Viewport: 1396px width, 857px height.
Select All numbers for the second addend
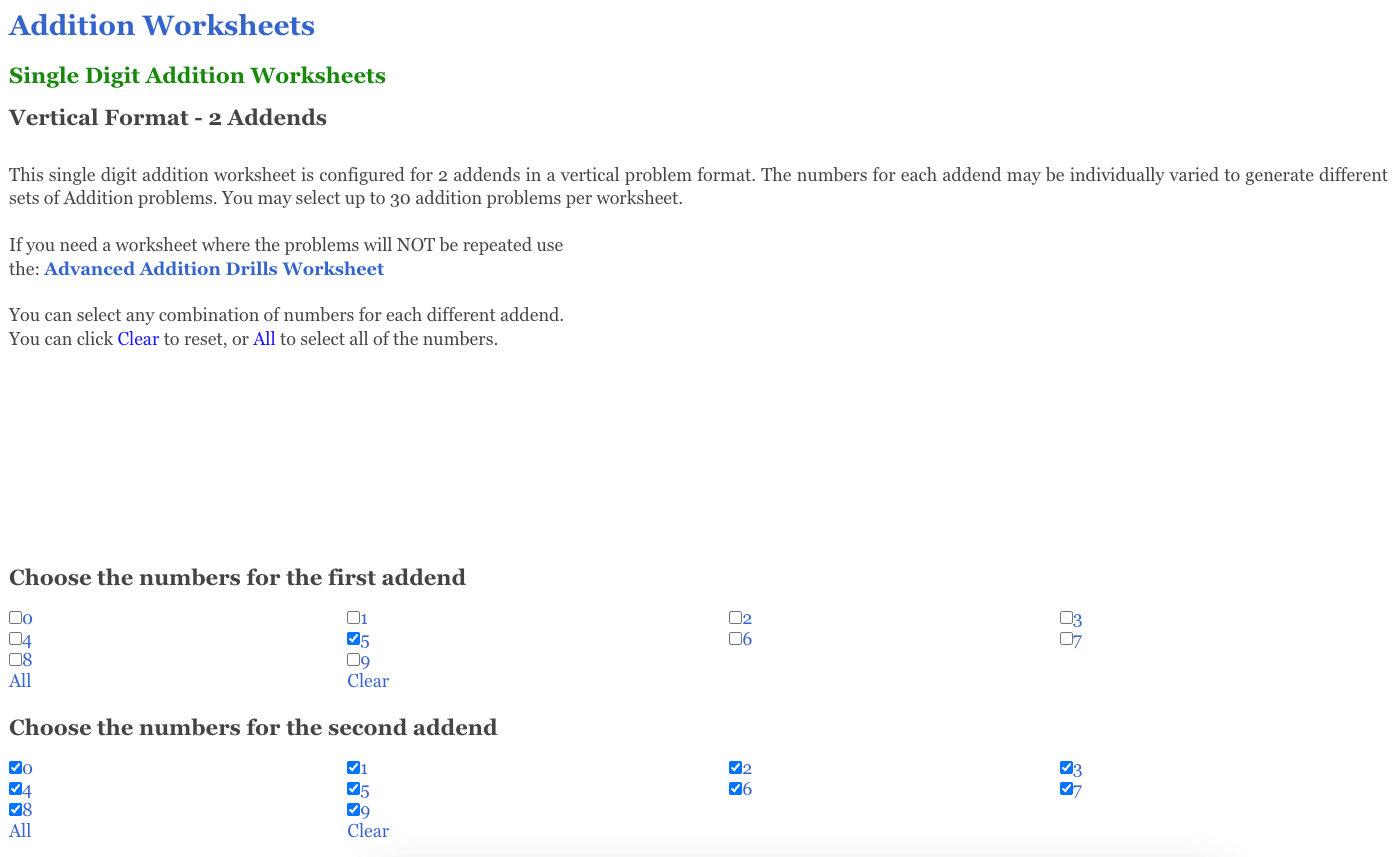pos(19,830)
